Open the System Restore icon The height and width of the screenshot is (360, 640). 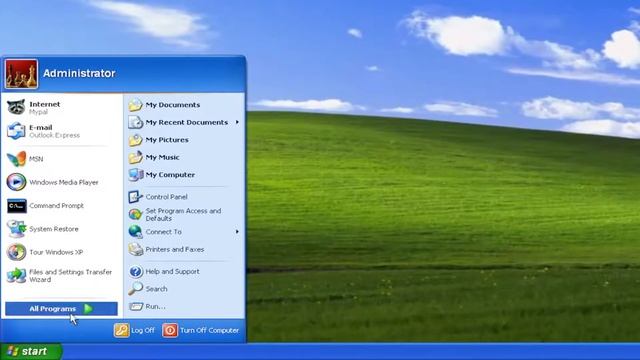tap(16, 229)
